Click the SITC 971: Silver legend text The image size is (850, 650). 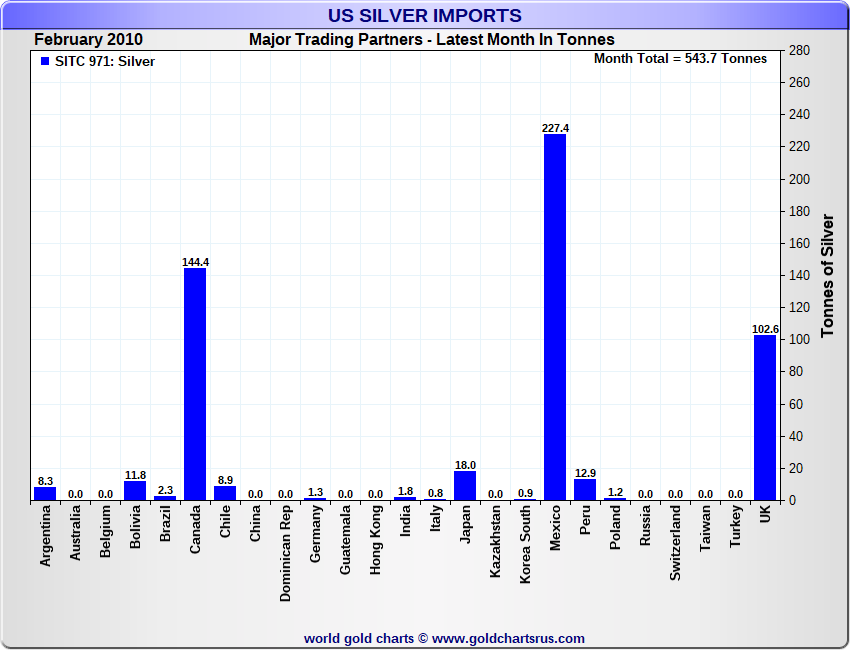click(x=105, y=62)
